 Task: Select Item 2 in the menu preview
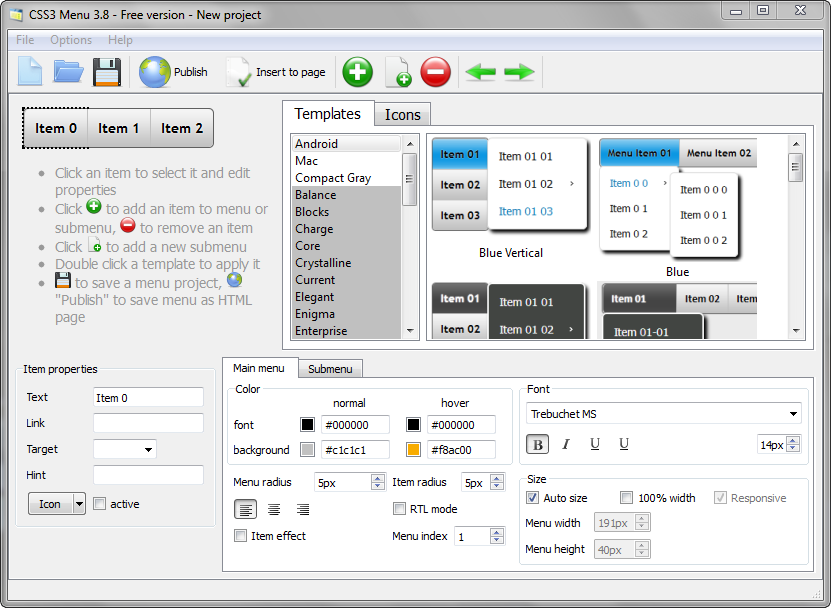coord(182,128)
